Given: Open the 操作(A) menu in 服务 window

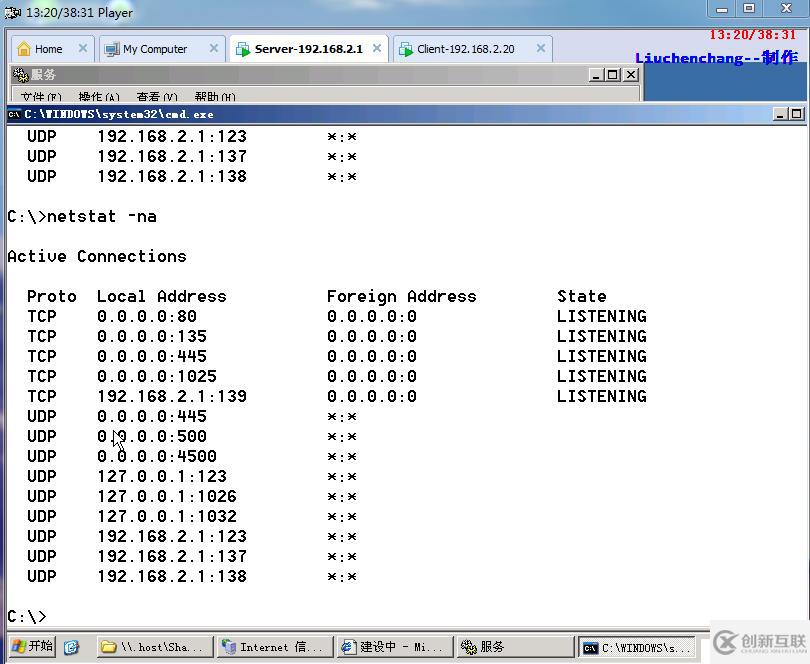Looking at the screenshot, I should click(99, 97).
